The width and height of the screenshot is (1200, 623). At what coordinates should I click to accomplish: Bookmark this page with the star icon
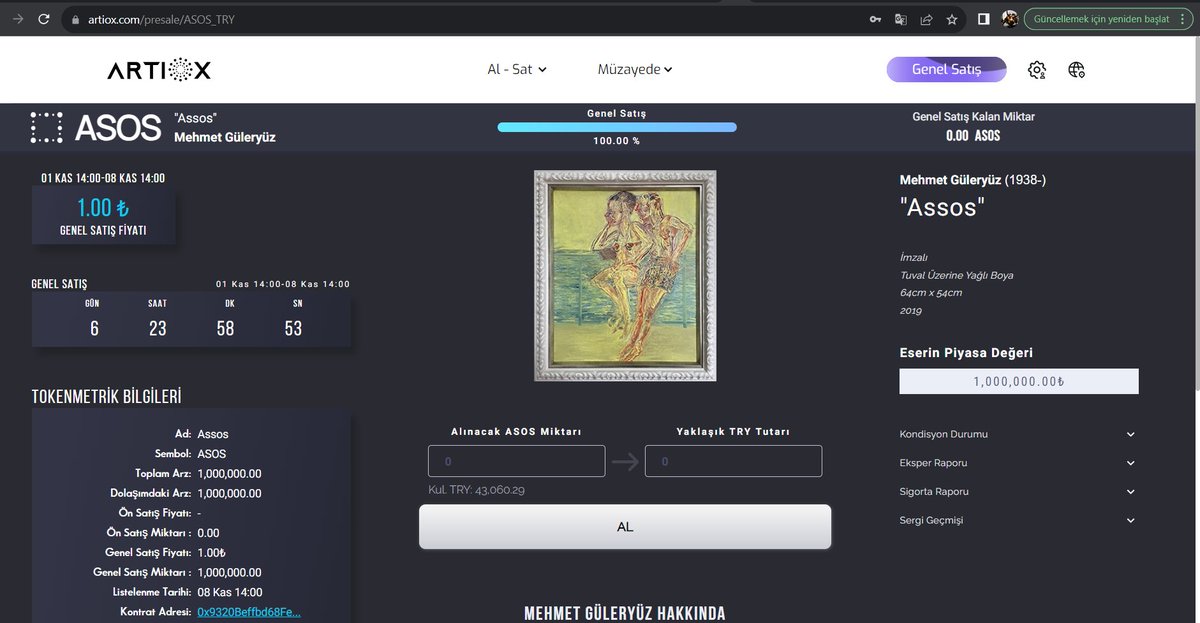coord(952,19)
